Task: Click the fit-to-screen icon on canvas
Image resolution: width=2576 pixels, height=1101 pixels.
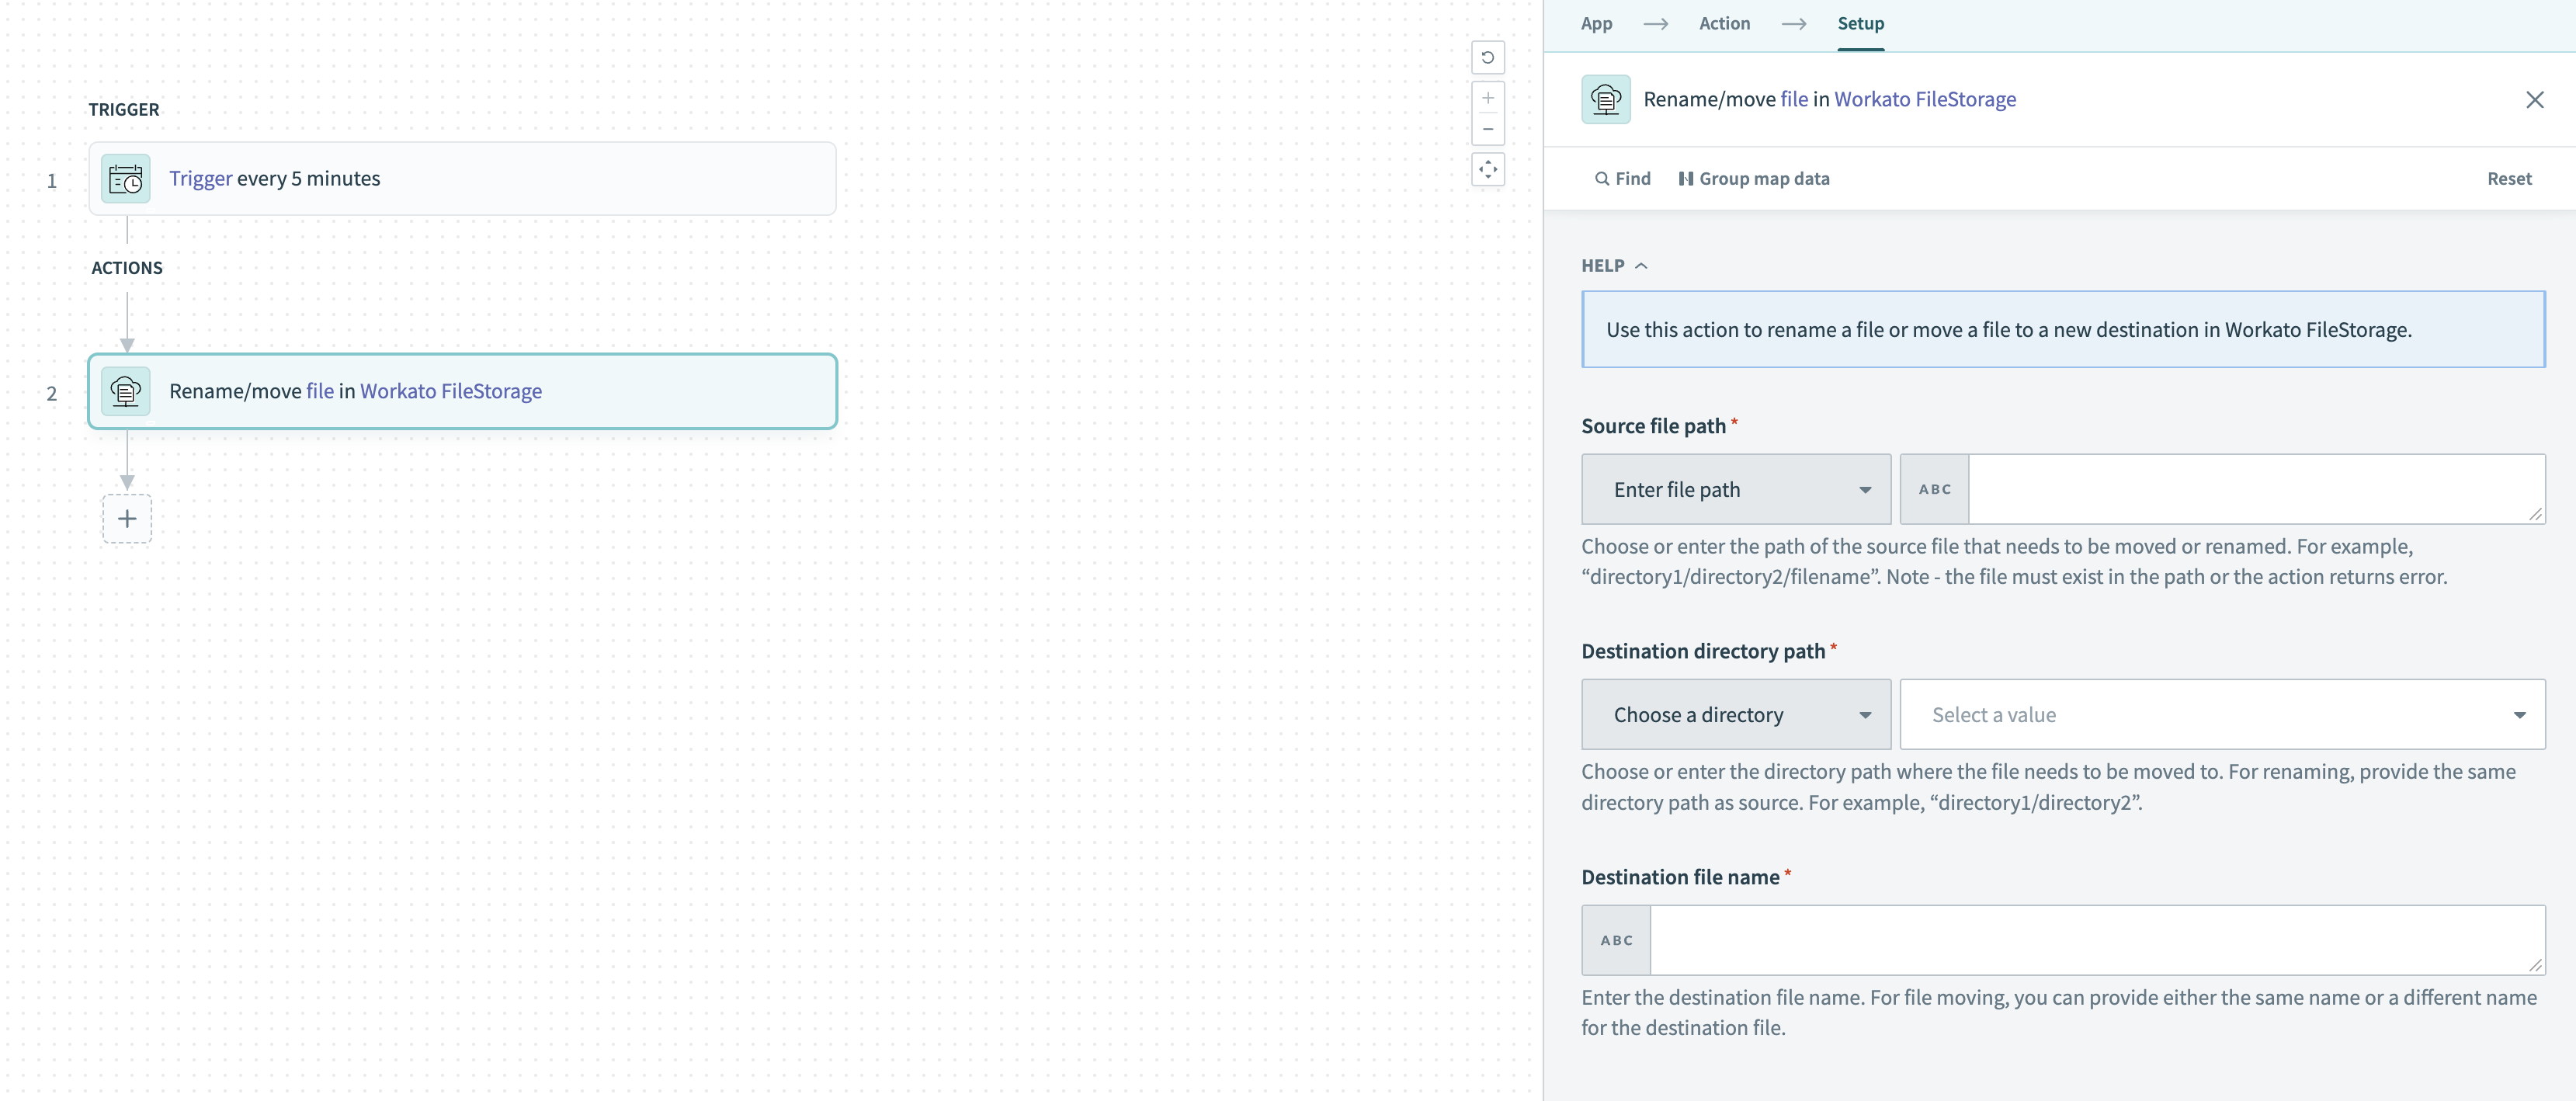Action: pos(1485,168)
